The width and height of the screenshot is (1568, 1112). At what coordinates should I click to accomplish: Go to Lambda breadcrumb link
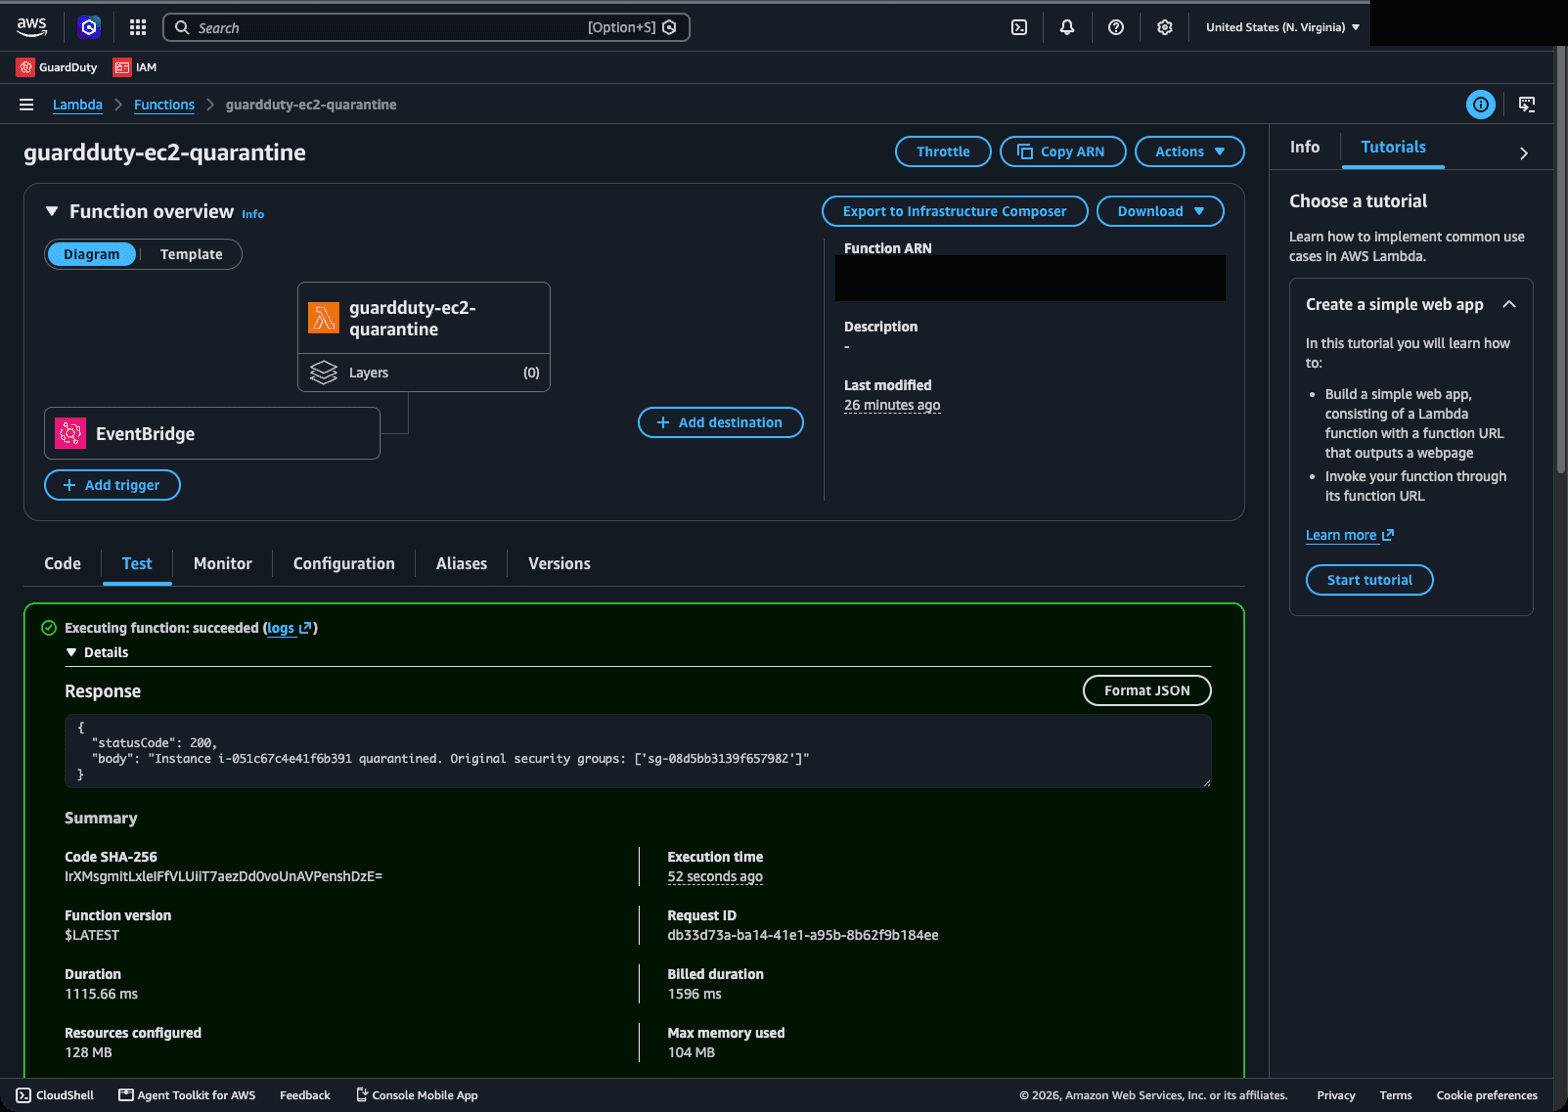[x=77, y=104]
